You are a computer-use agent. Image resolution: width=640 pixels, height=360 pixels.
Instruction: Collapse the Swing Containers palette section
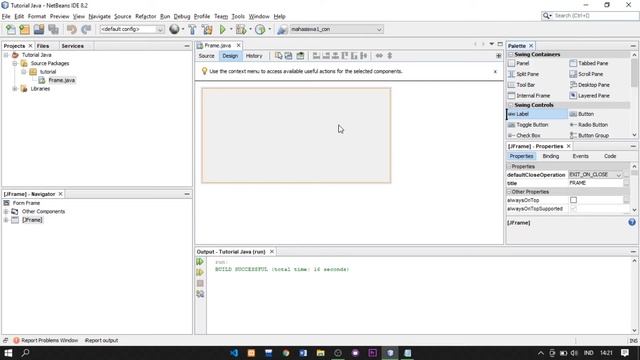point(510,54)
